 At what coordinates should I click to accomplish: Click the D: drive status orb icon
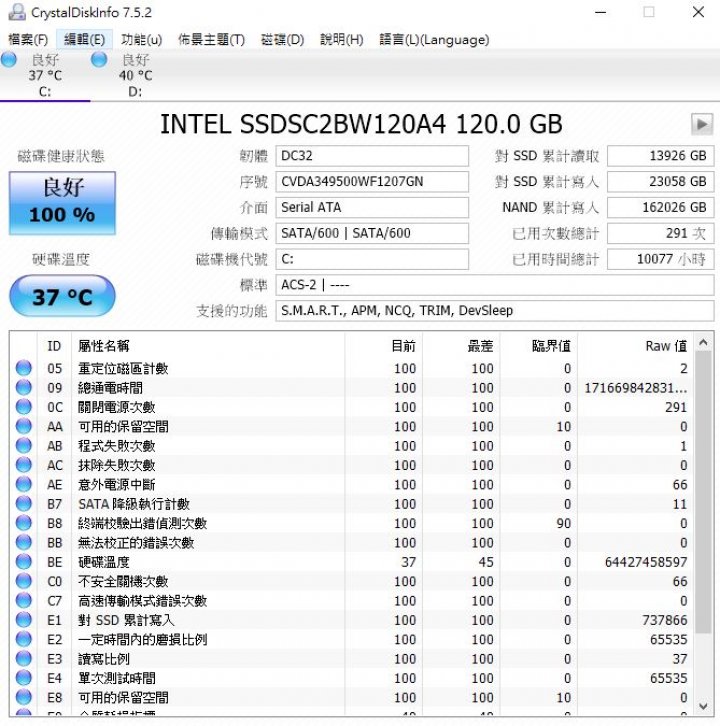click(x=99, y=60)
